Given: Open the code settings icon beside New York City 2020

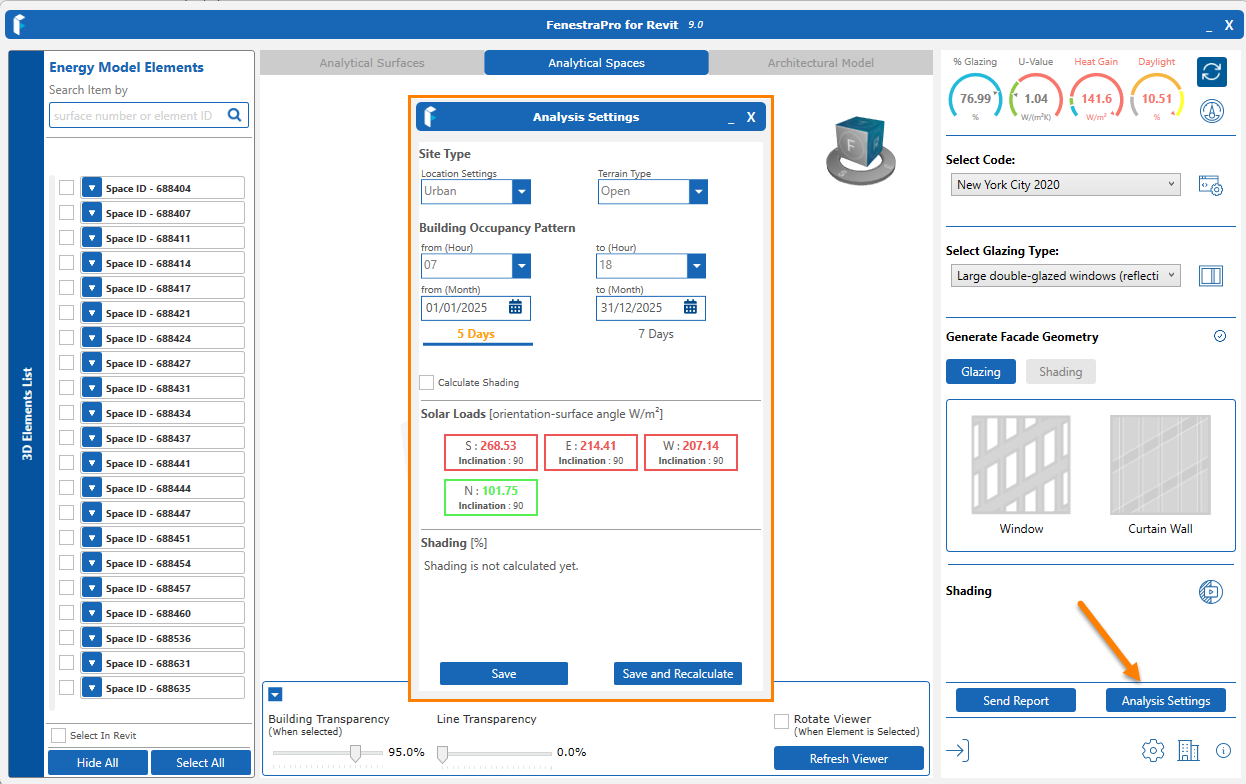Looking at the screenshot, I should [1210, 186].
